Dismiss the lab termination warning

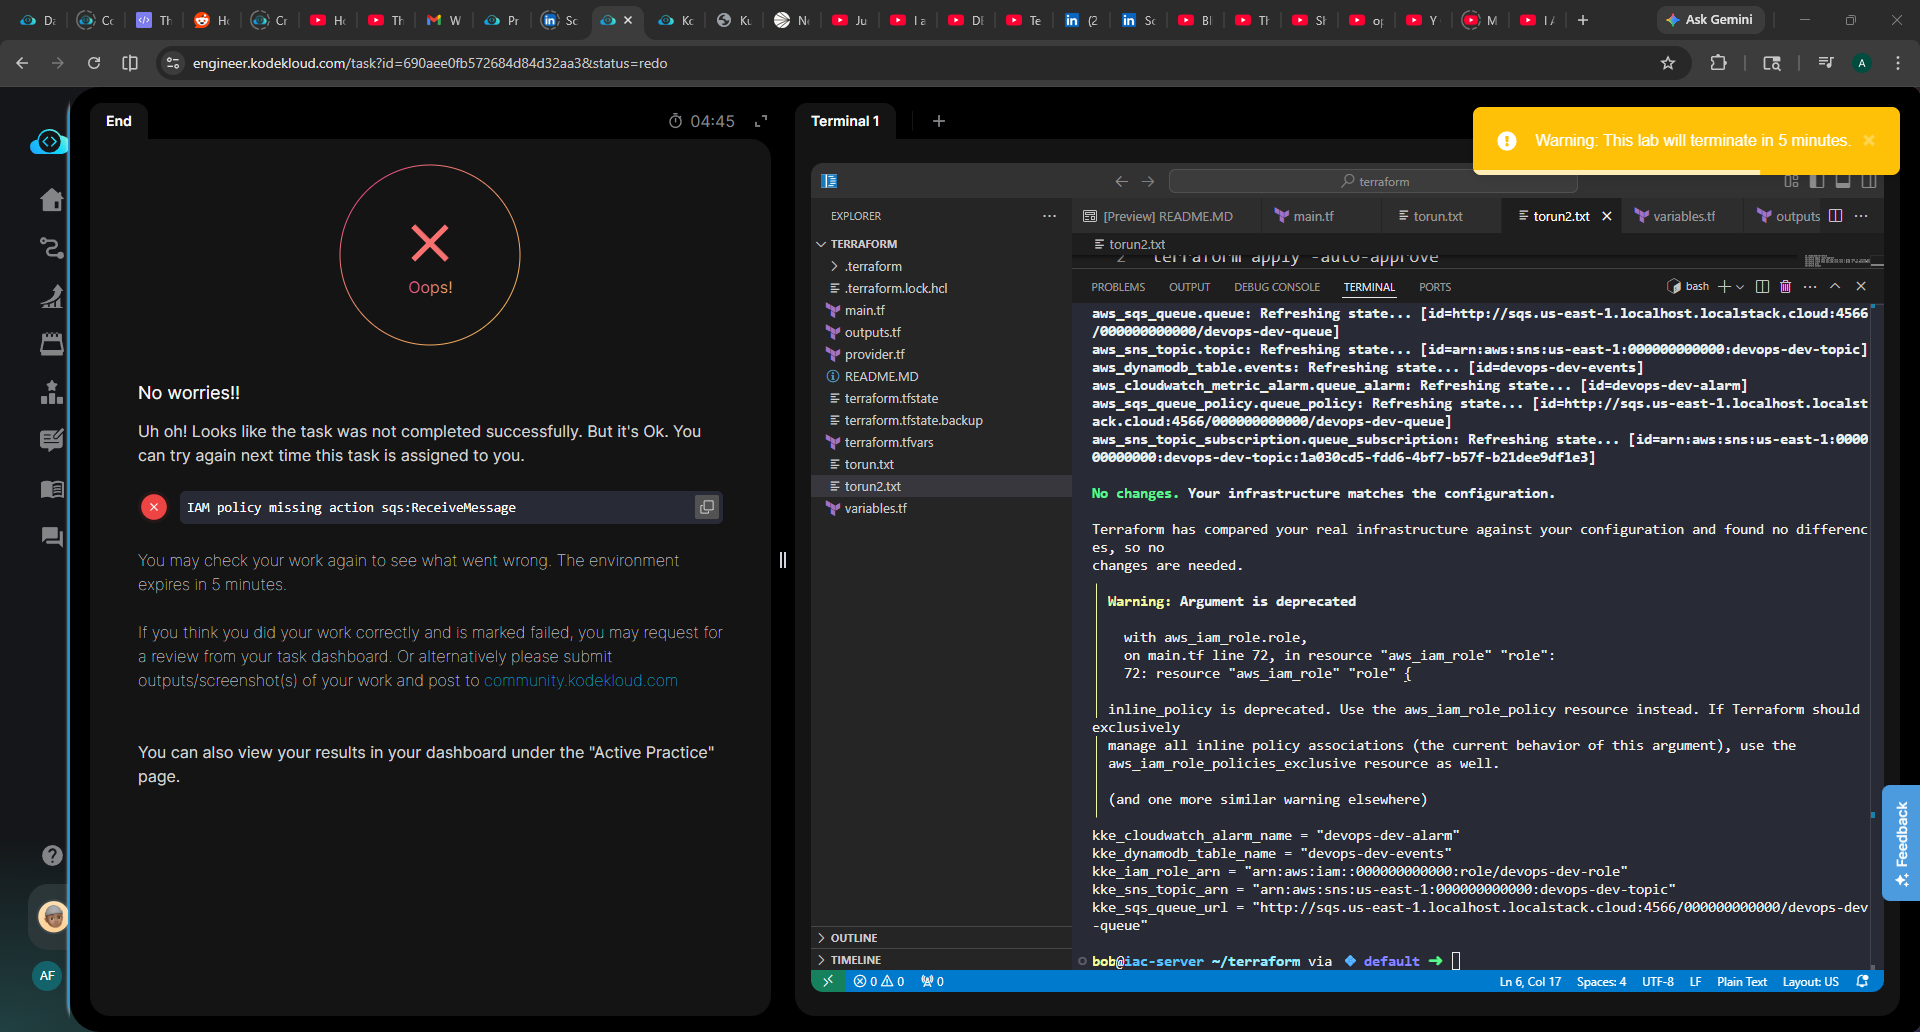1868,141
